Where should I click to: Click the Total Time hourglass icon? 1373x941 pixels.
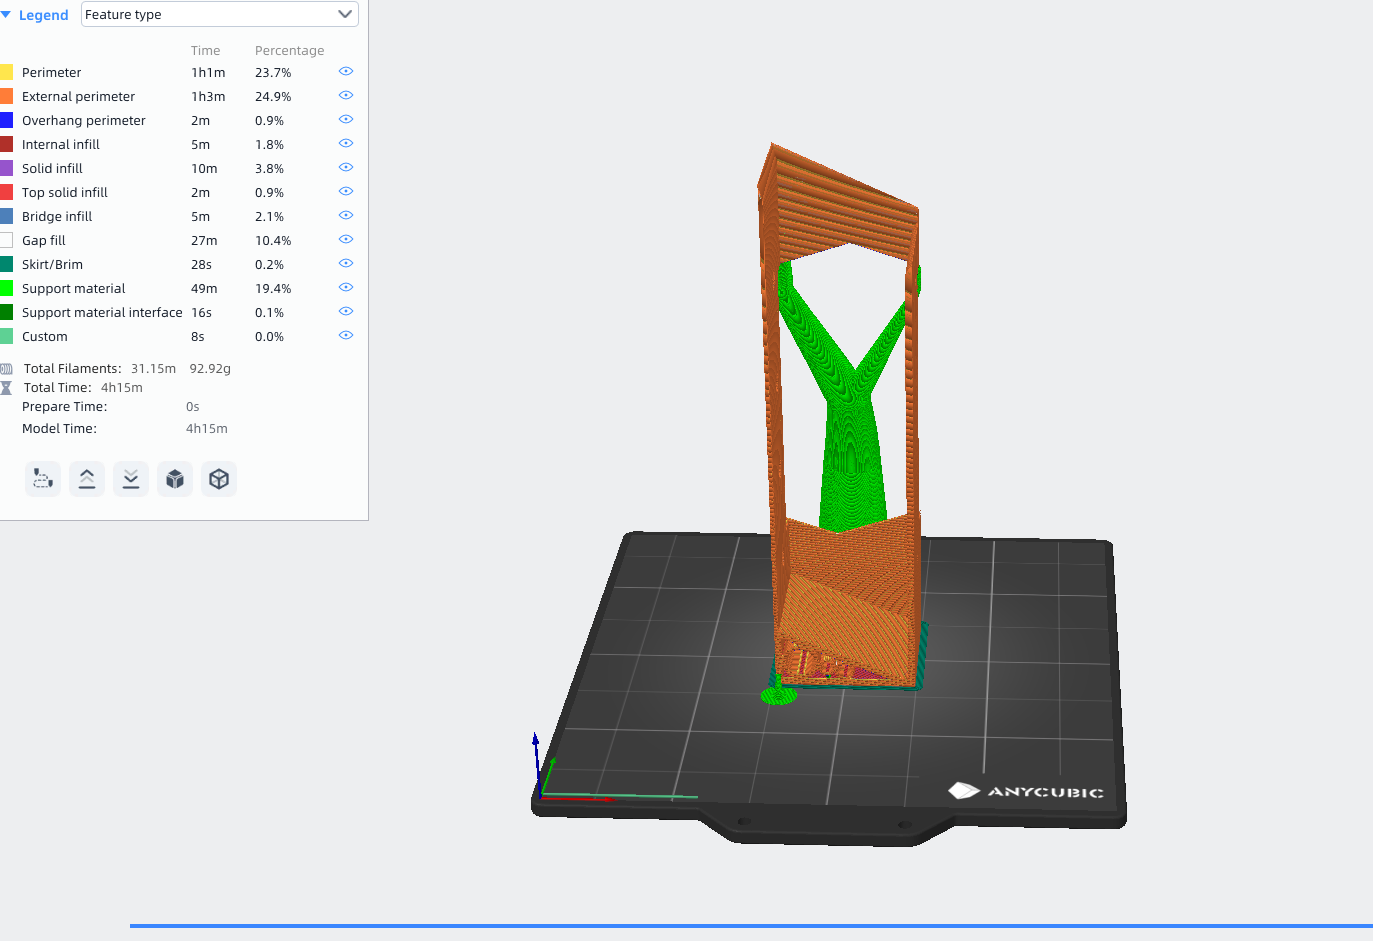pyautogui.click(x=6, y=388)
